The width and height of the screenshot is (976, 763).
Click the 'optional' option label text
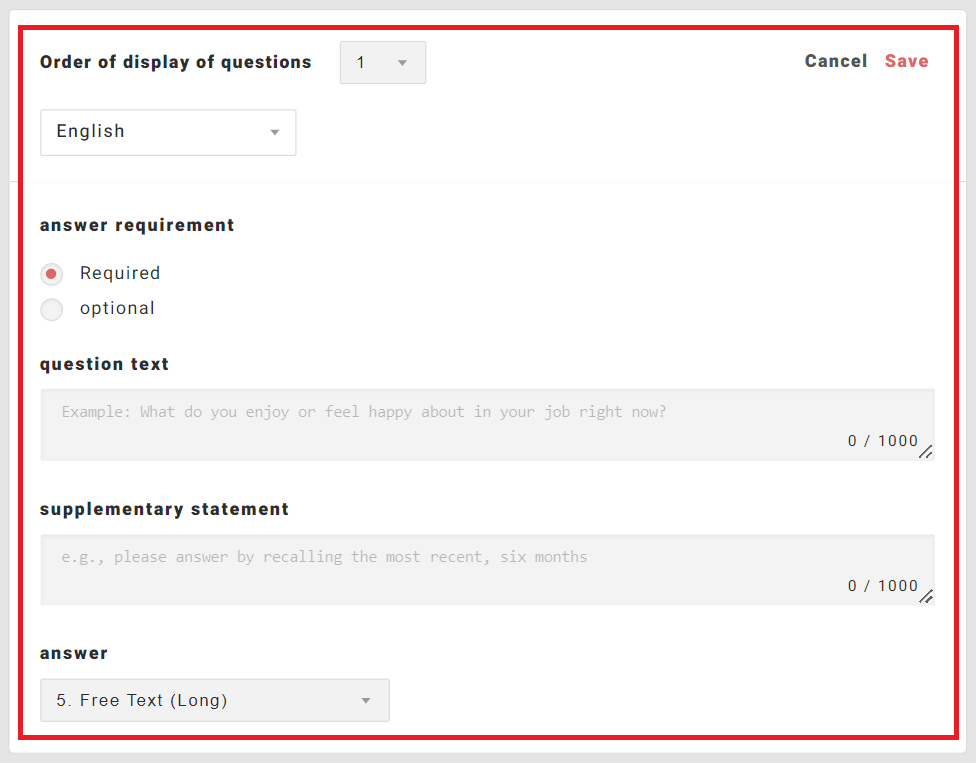point(117,308)
